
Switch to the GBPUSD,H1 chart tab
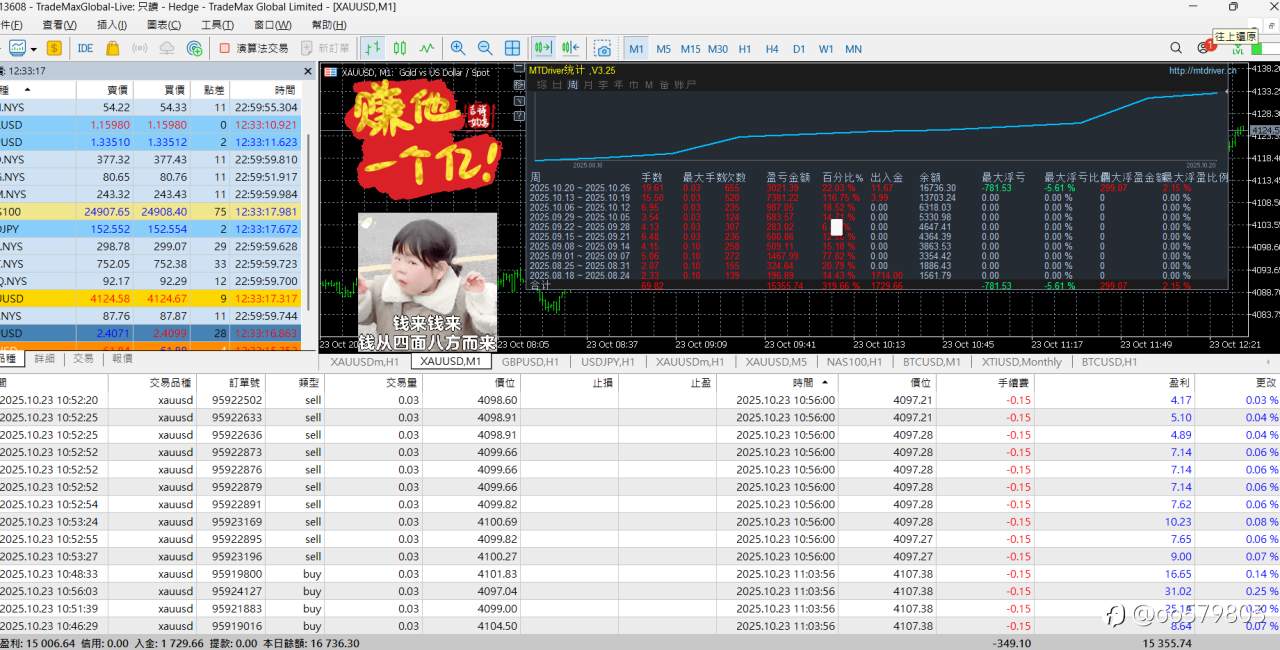pyautogui.click(x=529, y=363)
